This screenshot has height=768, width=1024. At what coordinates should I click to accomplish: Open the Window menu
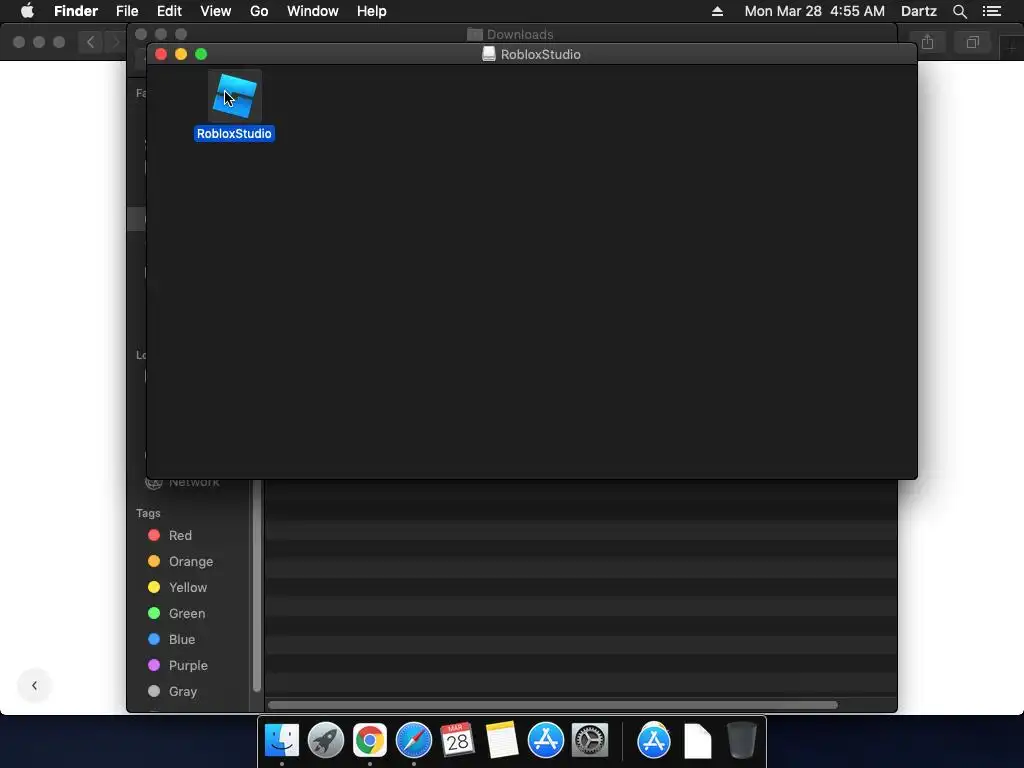[x=313, y=11]
